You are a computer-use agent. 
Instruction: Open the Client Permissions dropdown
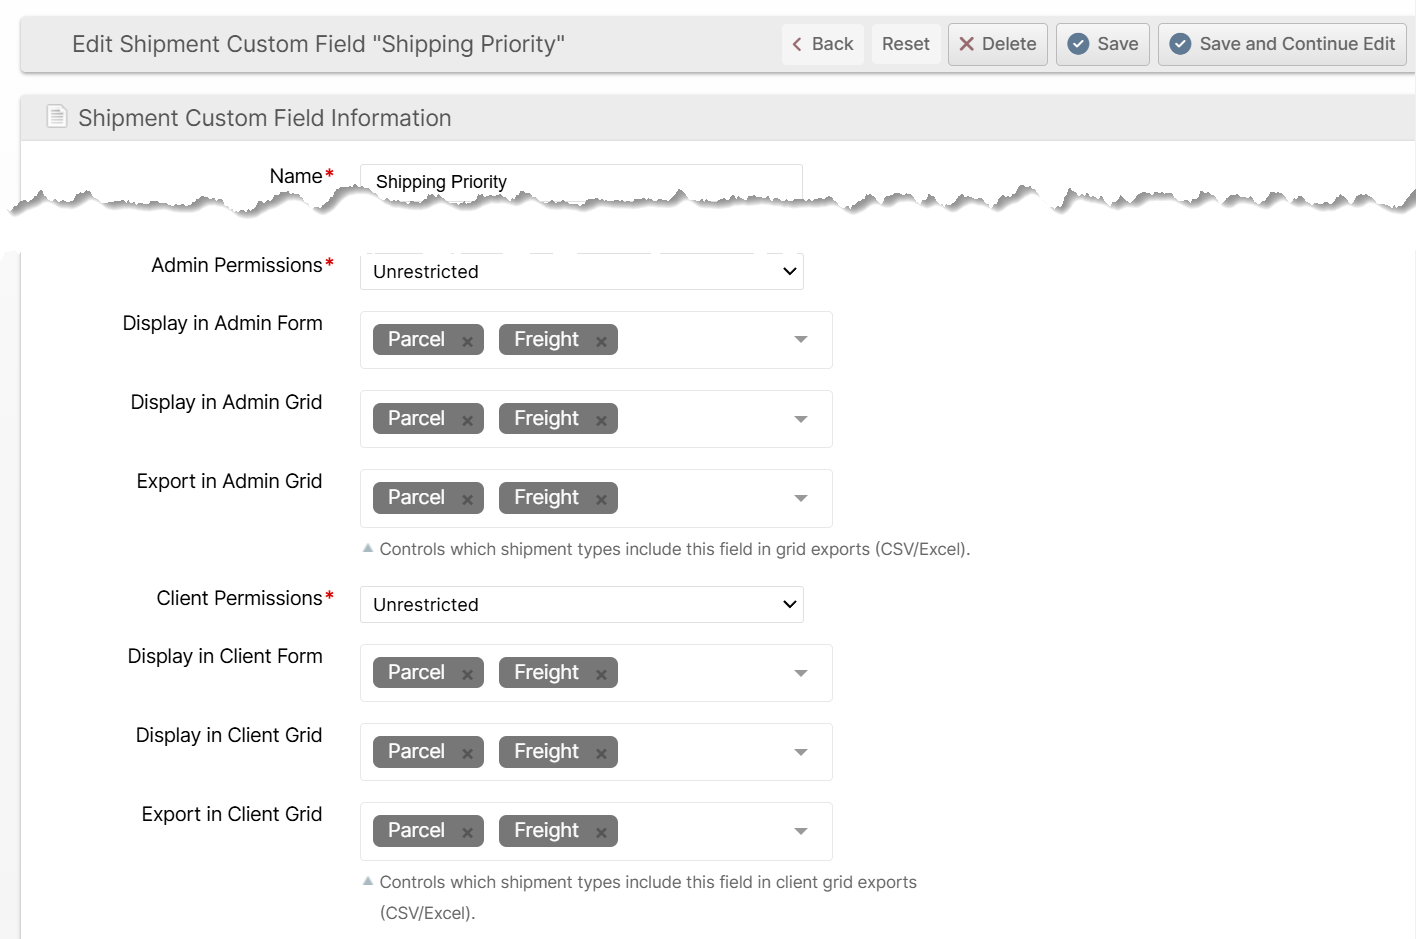click(581, 605)
